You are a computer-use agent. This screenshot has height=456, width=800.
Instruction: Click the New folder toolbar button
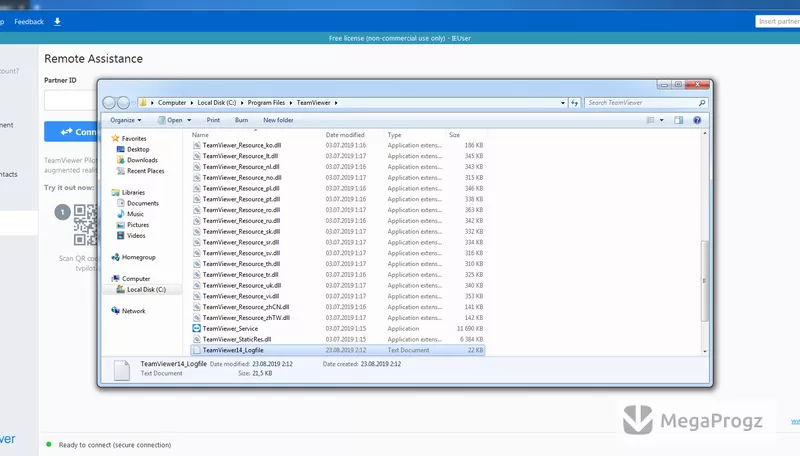point(278,120)
